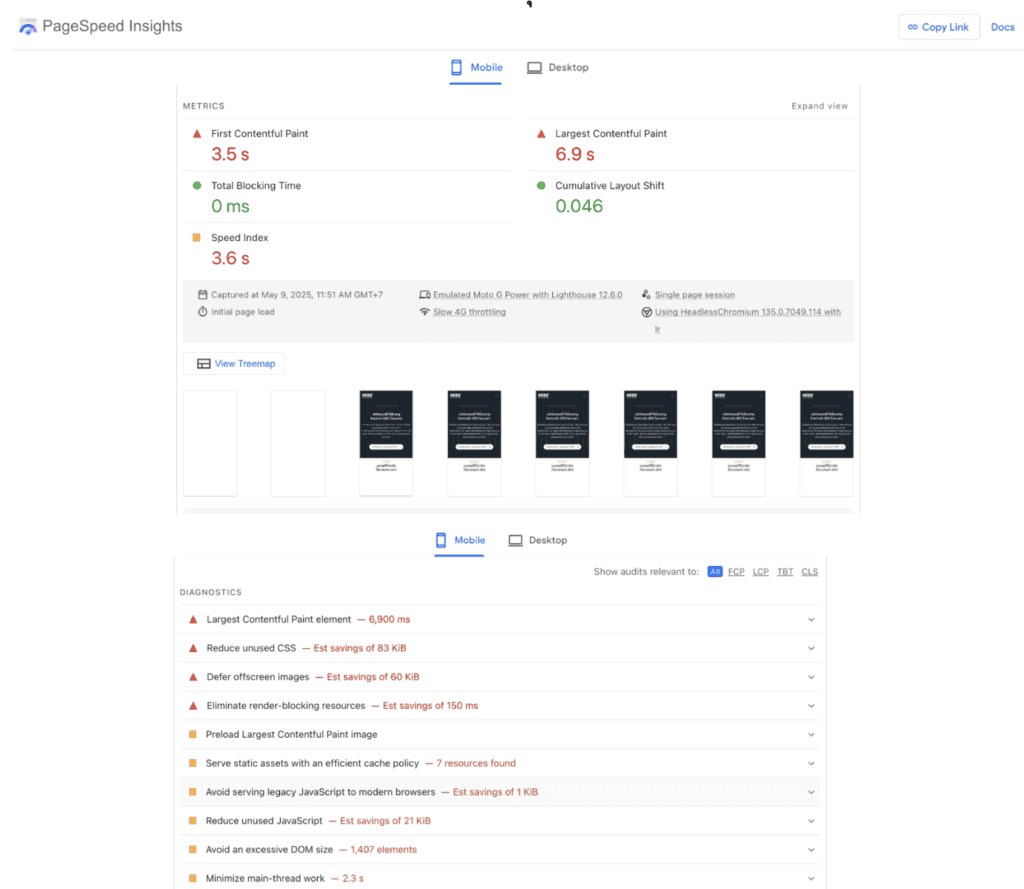
Task: Select the Mobile tab above Diagnostics
Action: tap(459, 540)
